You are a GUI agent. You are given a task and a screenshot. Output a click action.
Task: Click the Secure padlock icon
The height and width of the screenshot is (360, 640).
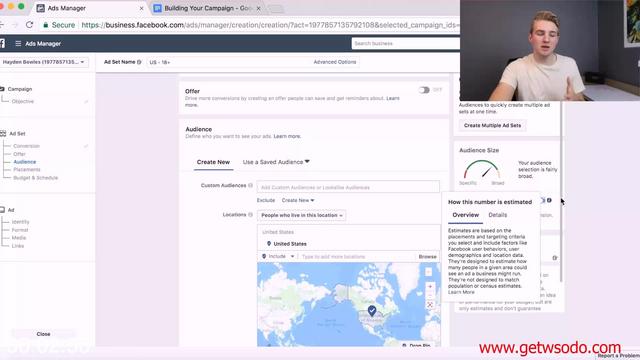46,25
